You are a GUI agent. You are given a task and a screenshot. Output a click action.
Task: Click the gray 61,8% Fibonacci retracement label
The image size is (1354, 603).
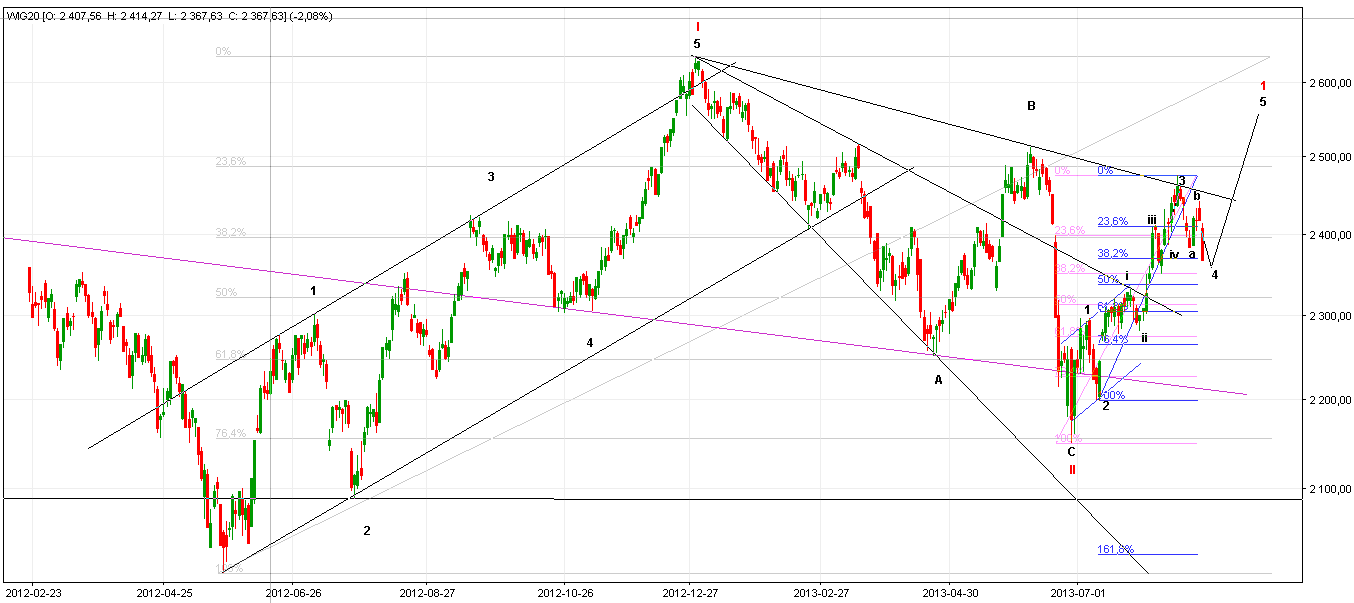[x=230, y=354]
